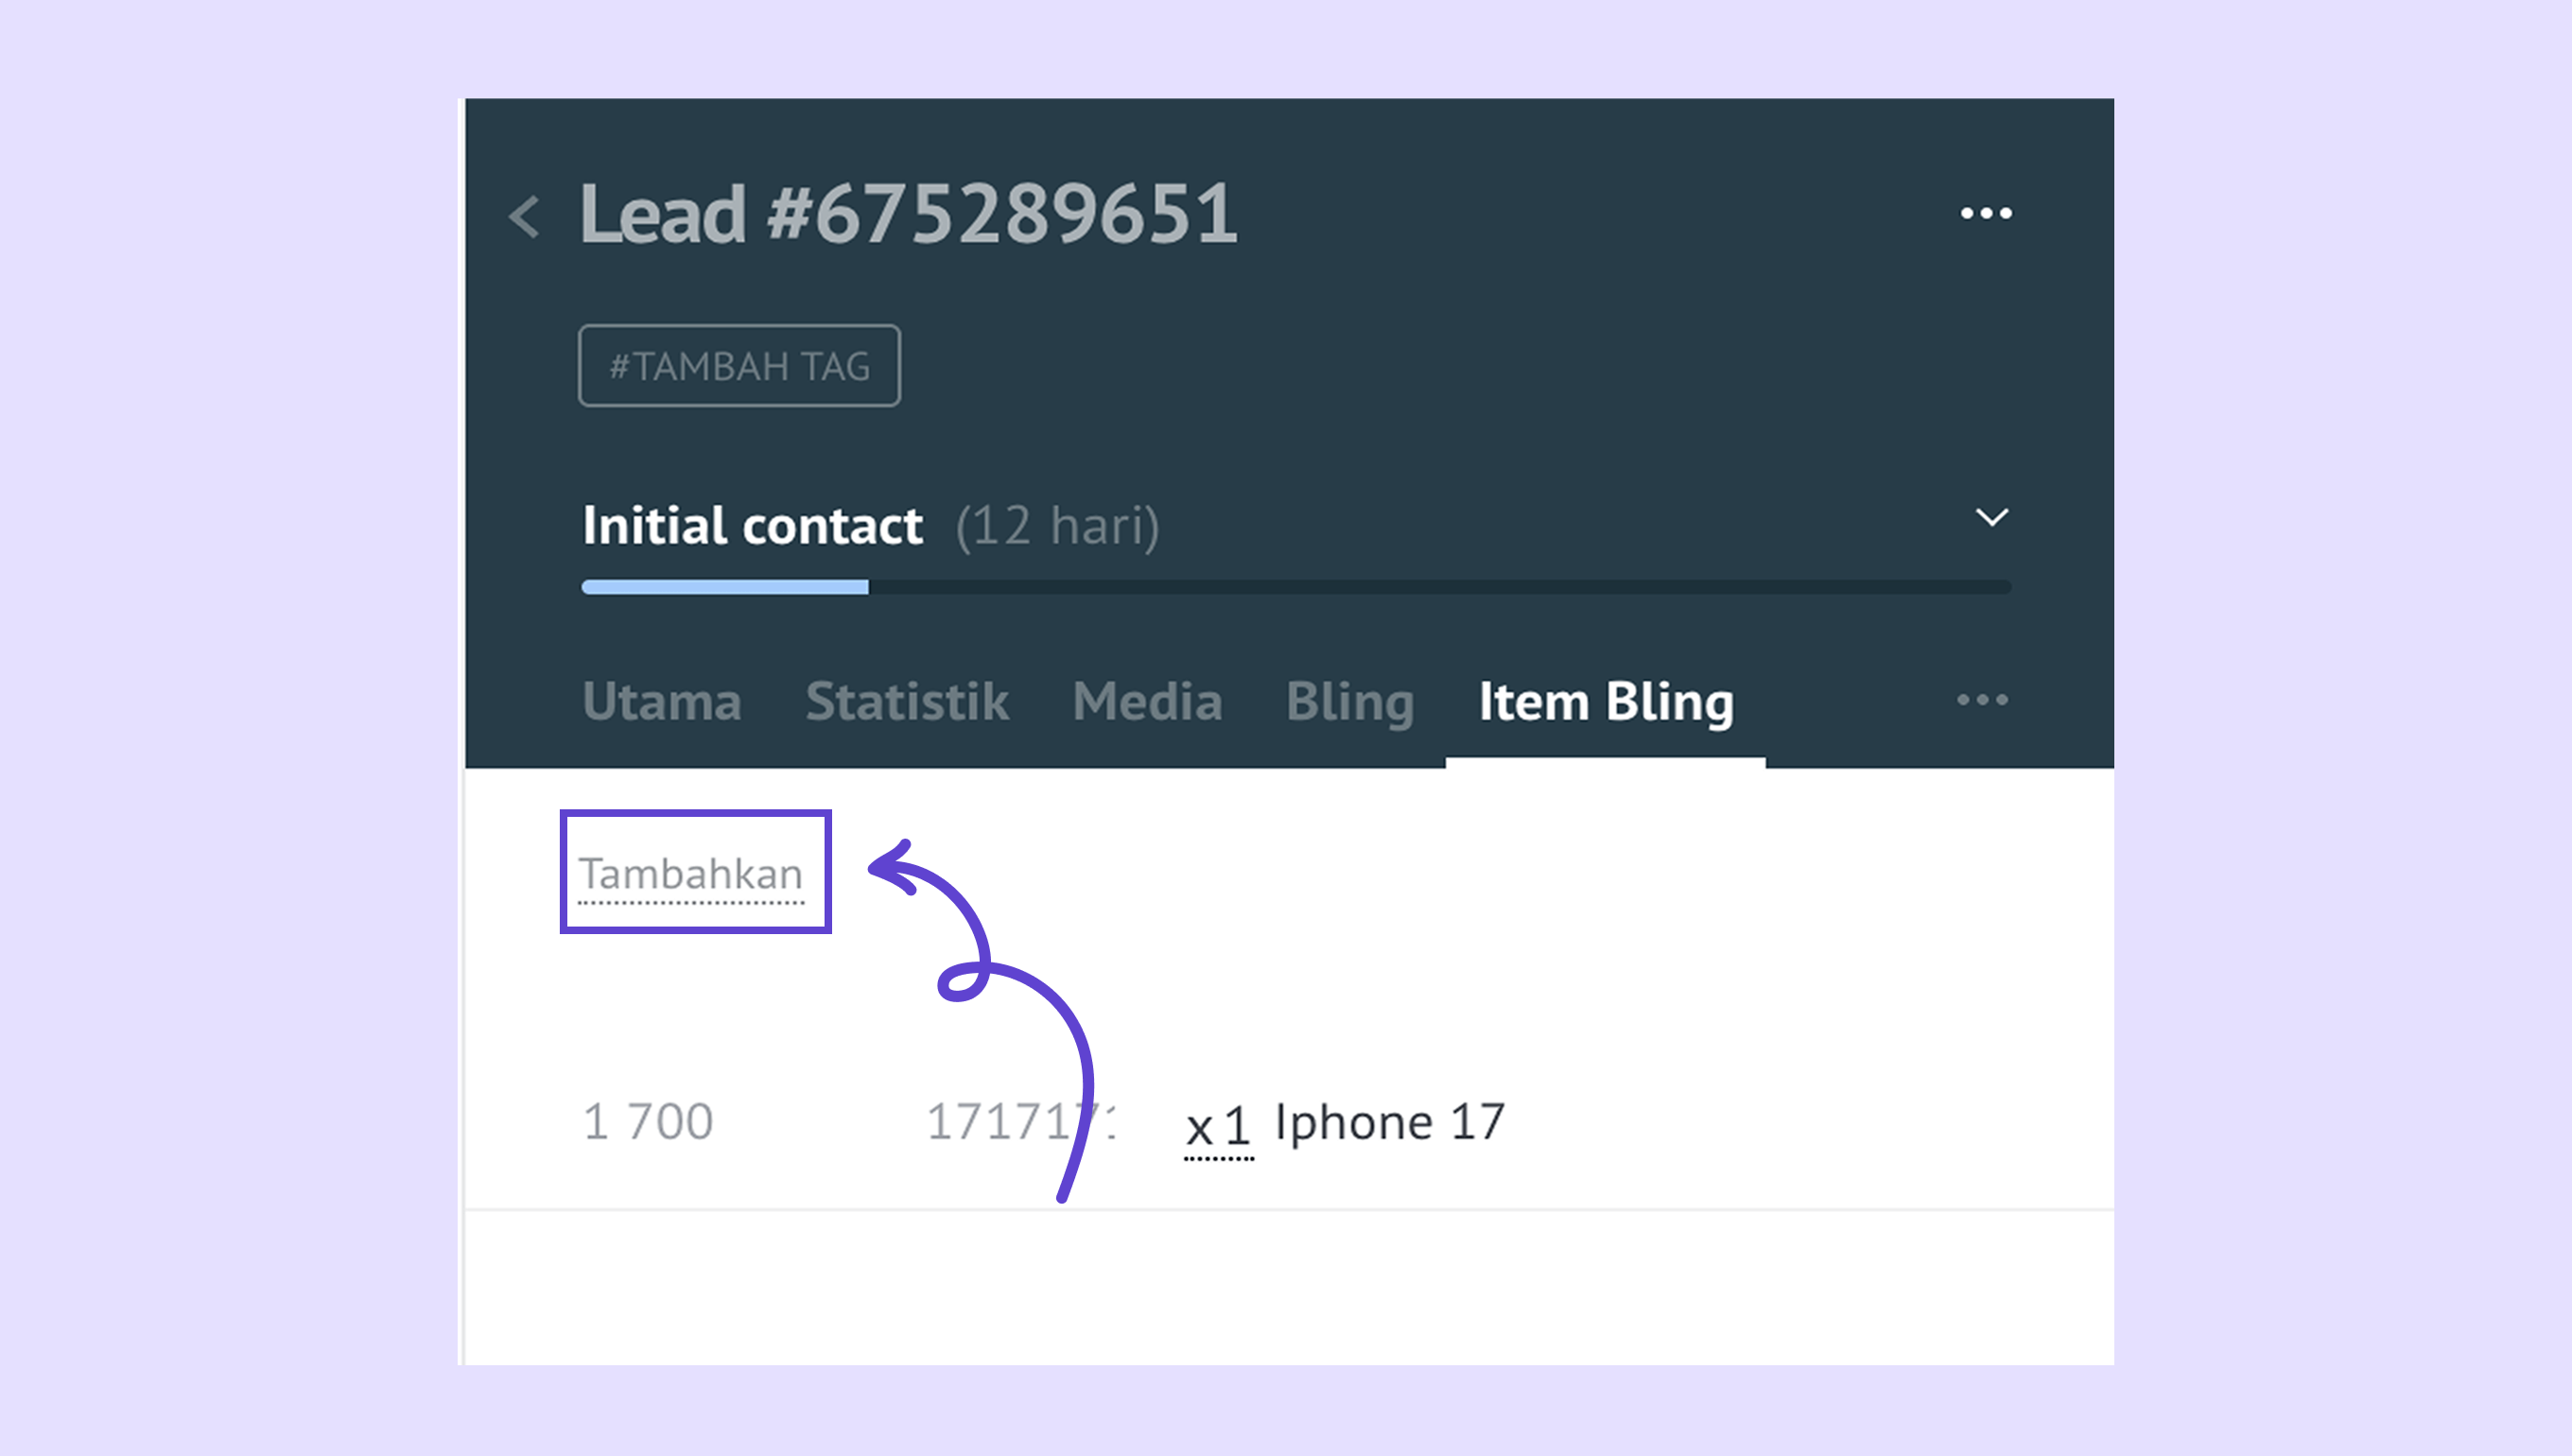Click the #TAMBAH TAG button
This screenshot has height=1456, width=2572.
(739, 366)
